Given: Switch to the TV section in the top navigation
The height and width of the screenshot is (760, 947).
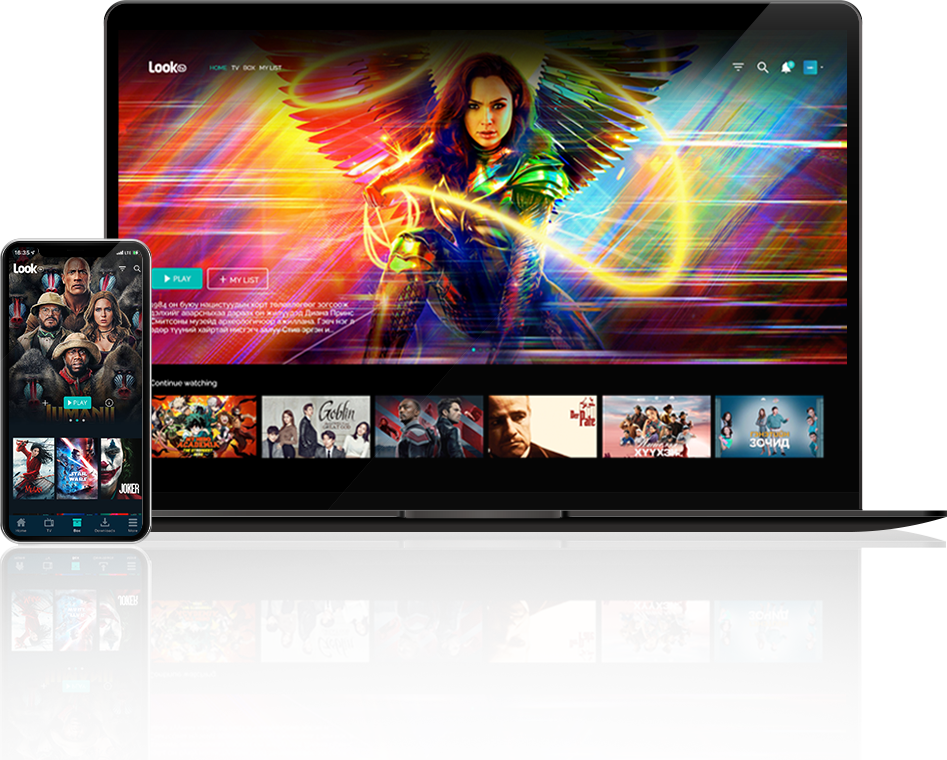Looking at the screenshot, I should tap(235, 68).
